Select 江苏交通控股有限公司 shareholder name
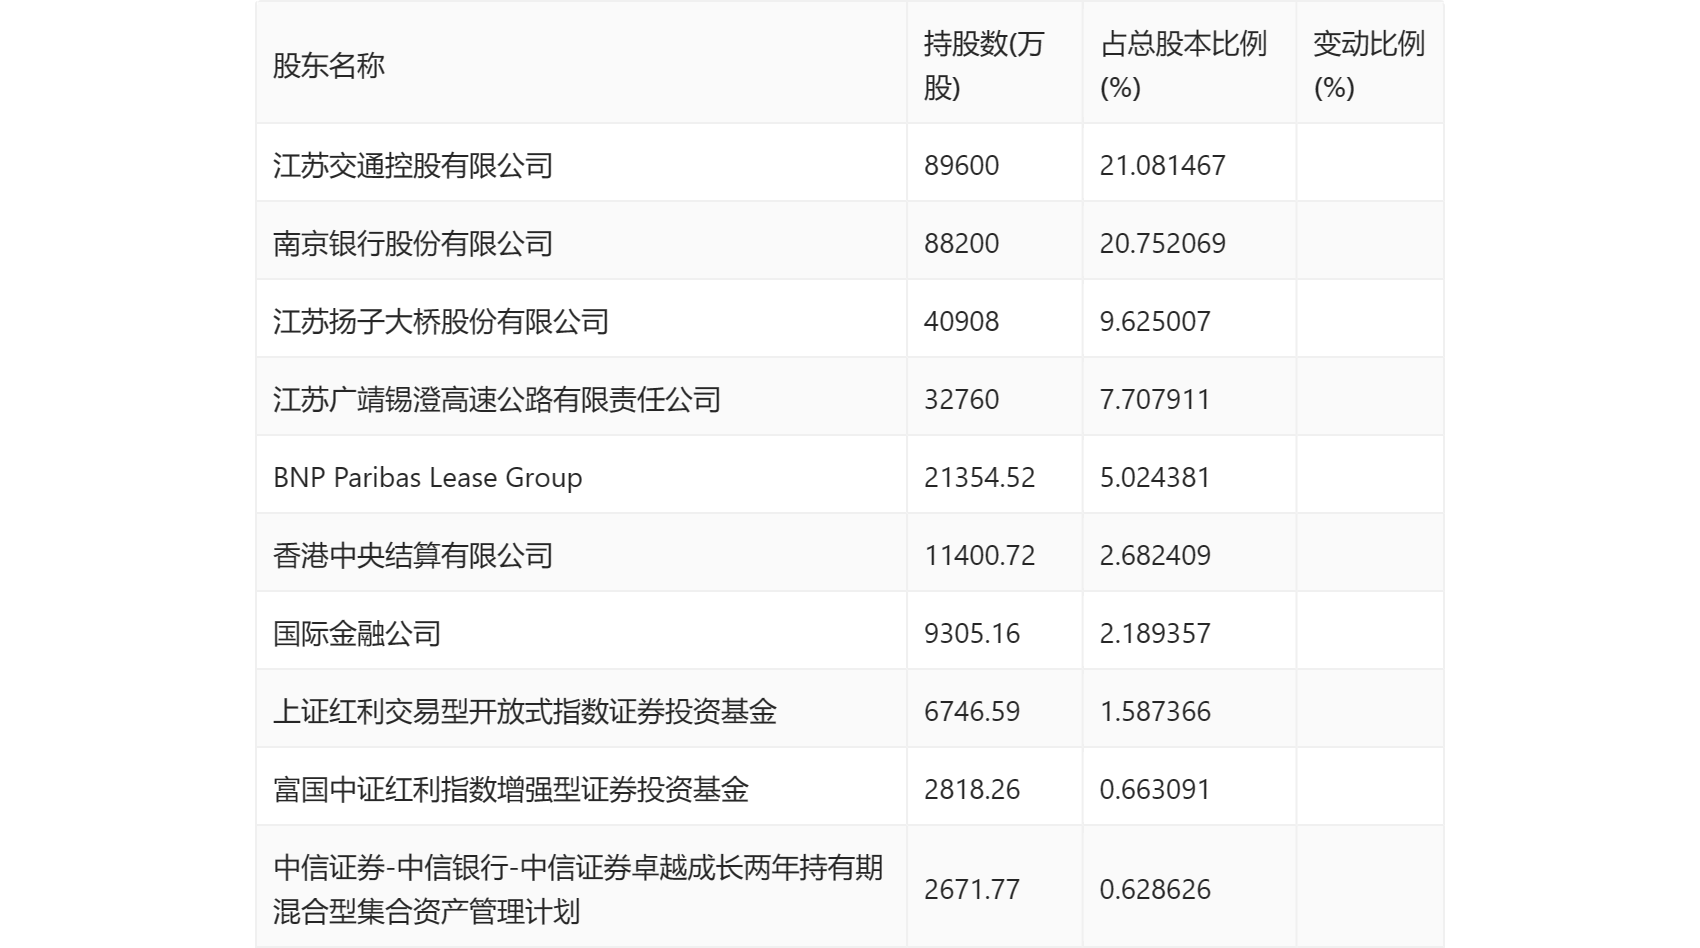This screenshot has height=948, width=1700. 413,166
